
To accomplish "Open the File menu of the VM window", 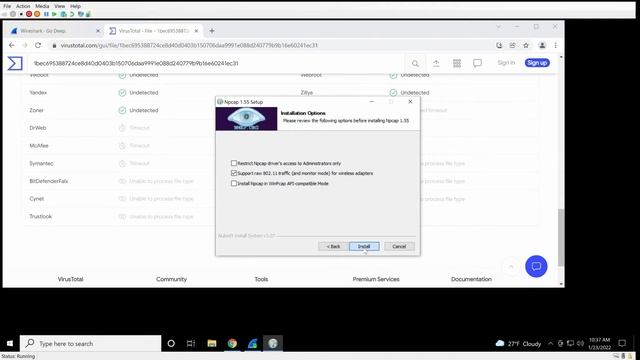I will [7, 6].
